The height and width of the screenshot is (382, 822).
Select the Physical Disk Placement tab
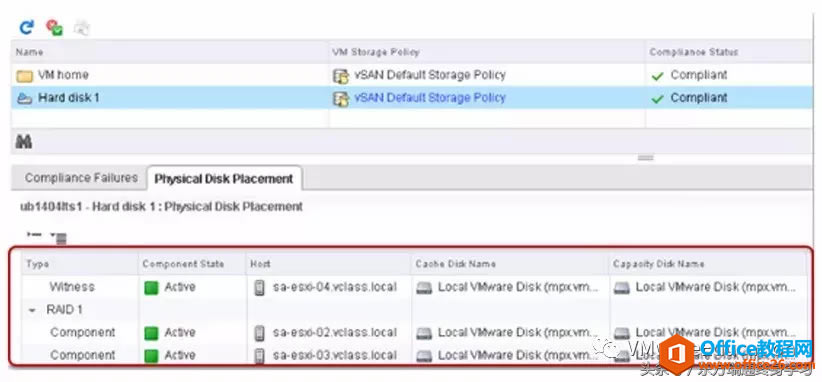[224, 179]
